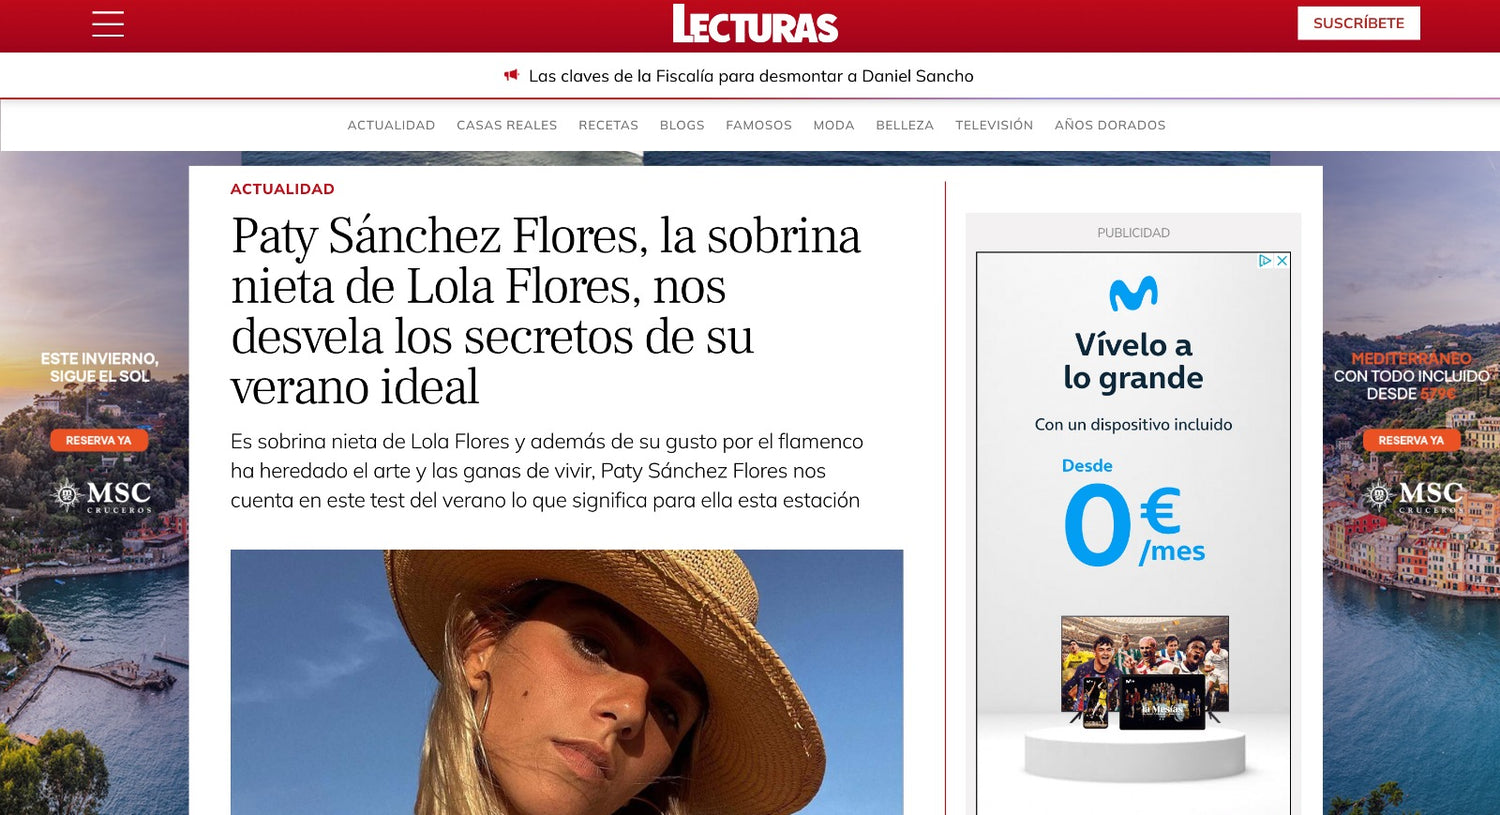This screenshot has height=815, width=1500.
Task: Click the article photo of woman in hat
Action: 567,682
